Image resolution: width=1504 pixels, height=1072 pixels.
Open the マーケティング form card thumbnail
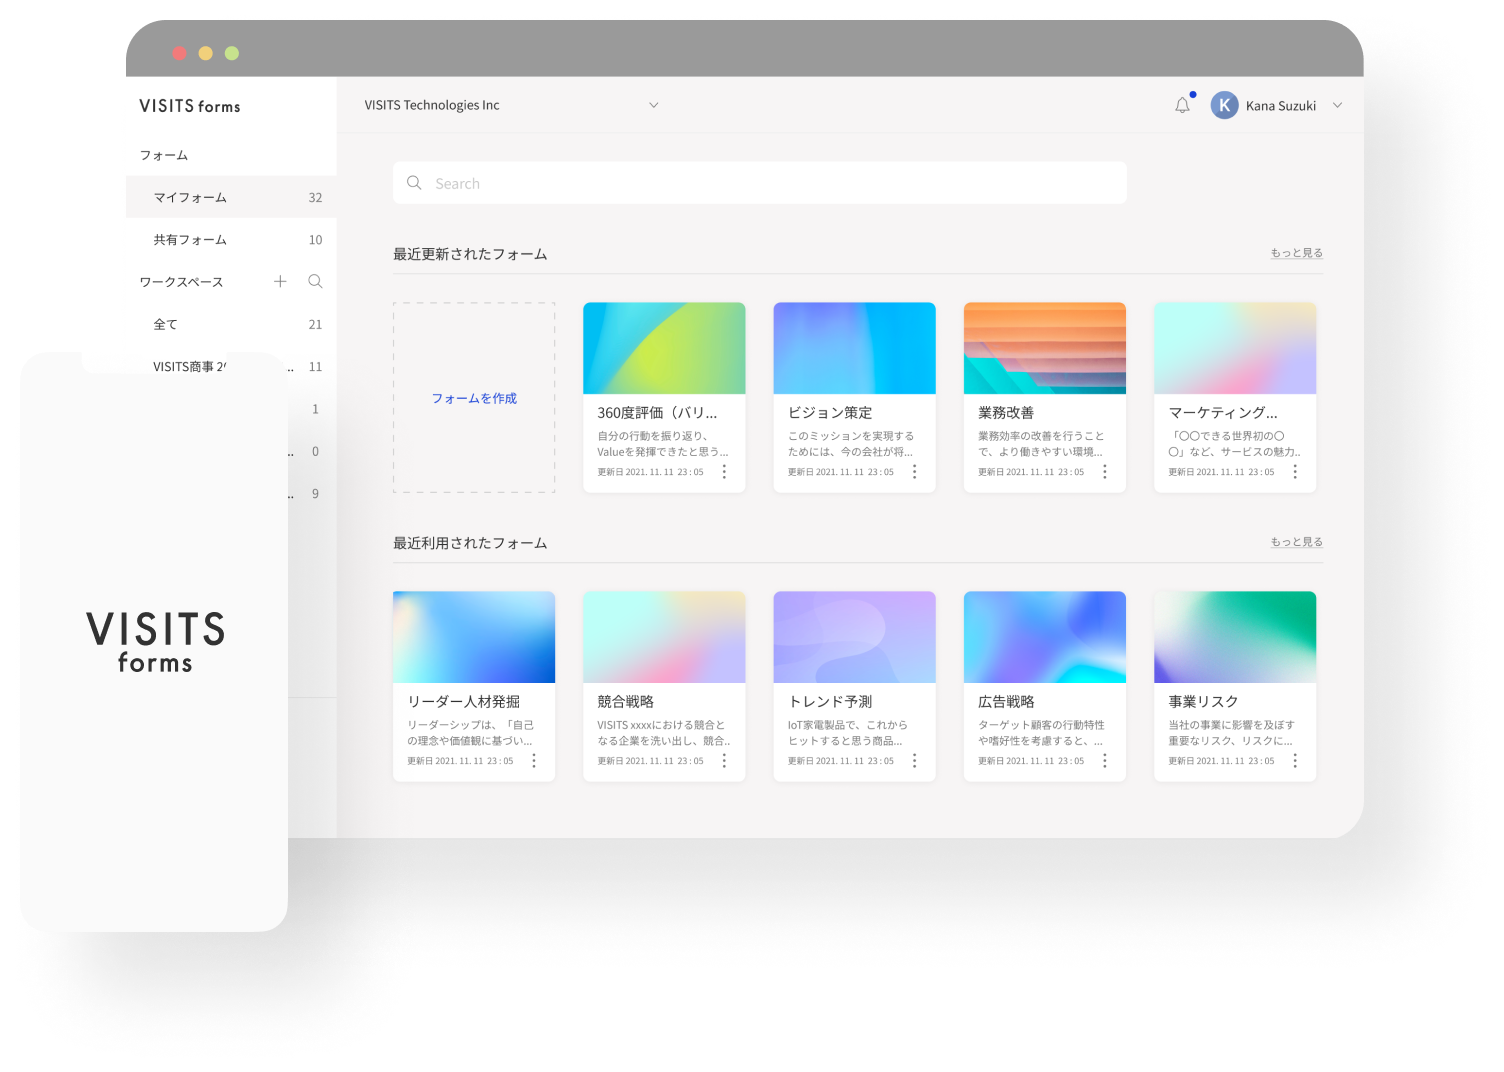coord(1234,348)
